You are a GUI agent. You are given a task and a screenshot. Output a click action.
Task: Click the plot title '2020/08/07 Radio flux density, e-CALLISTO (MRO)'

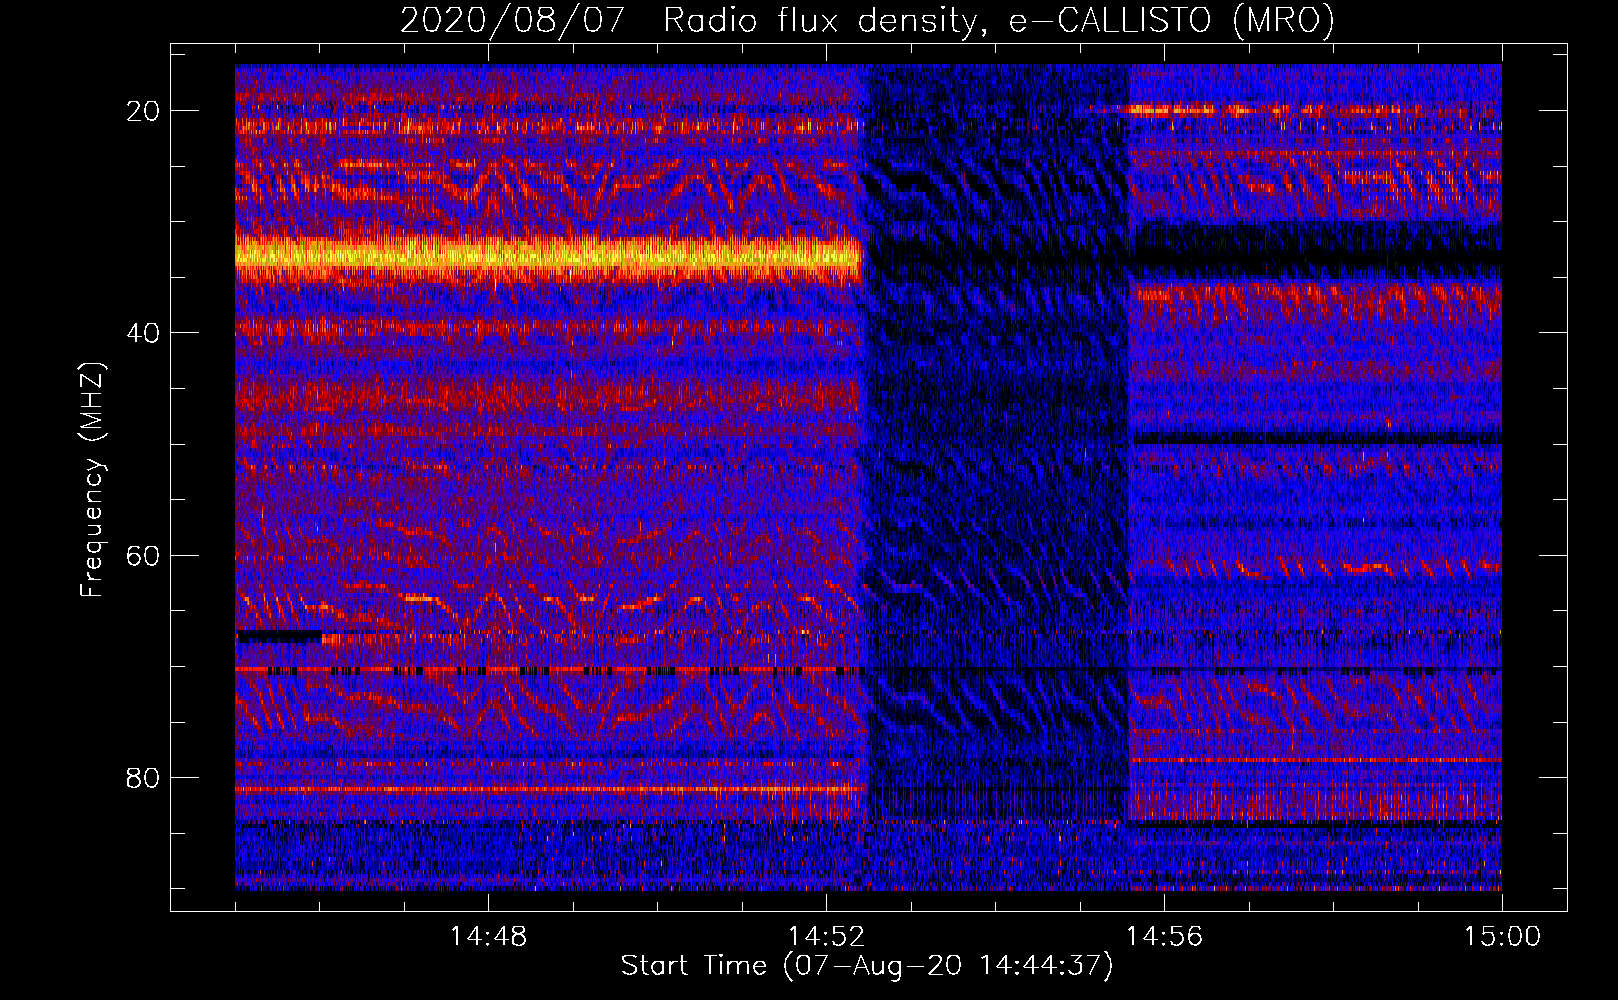[x=867, y=21]
